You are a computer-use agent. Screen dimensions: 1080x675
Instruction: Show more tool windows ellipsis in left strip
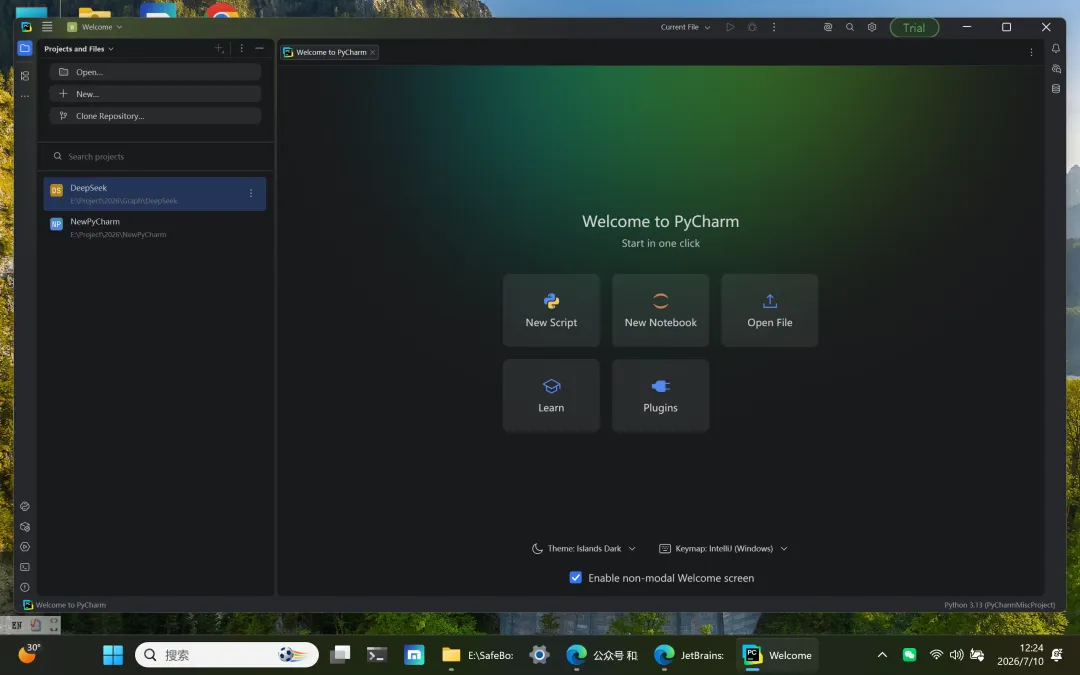coord(25,96)
